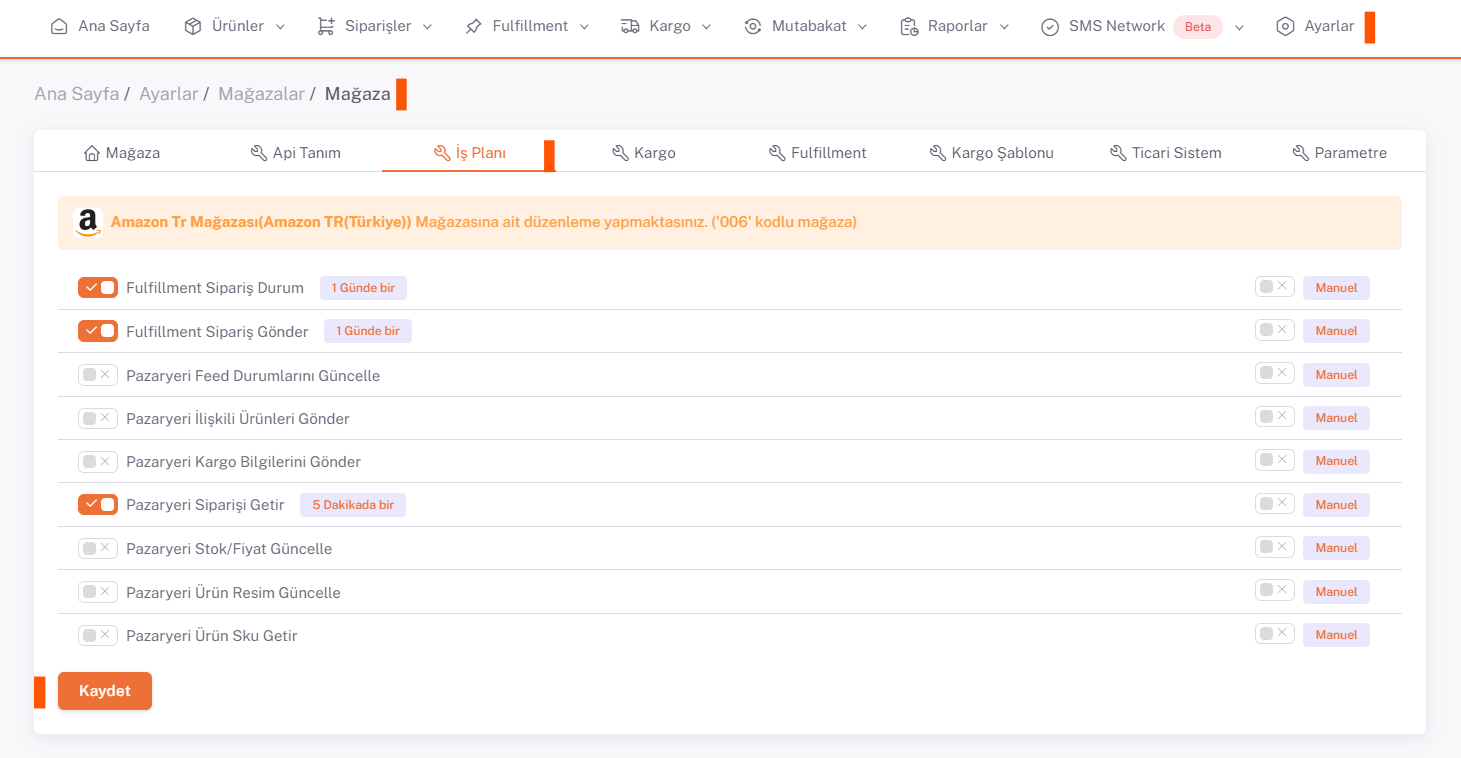1461x758 pixels.
Task: Click the 'Pazaryeri Ürün Resim Güncelle' label
Action: (x=233, y=593)
